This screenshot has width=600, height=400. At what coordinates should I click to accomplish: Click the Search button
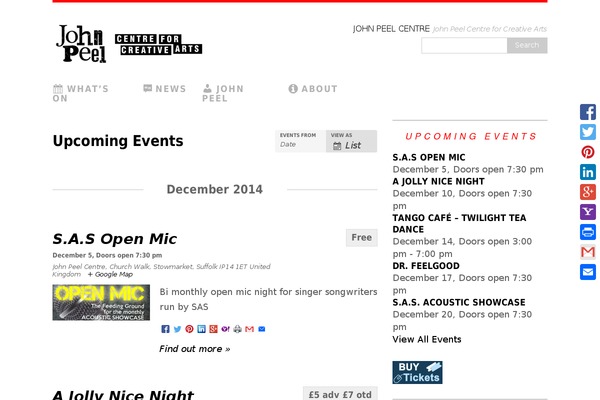527,46
